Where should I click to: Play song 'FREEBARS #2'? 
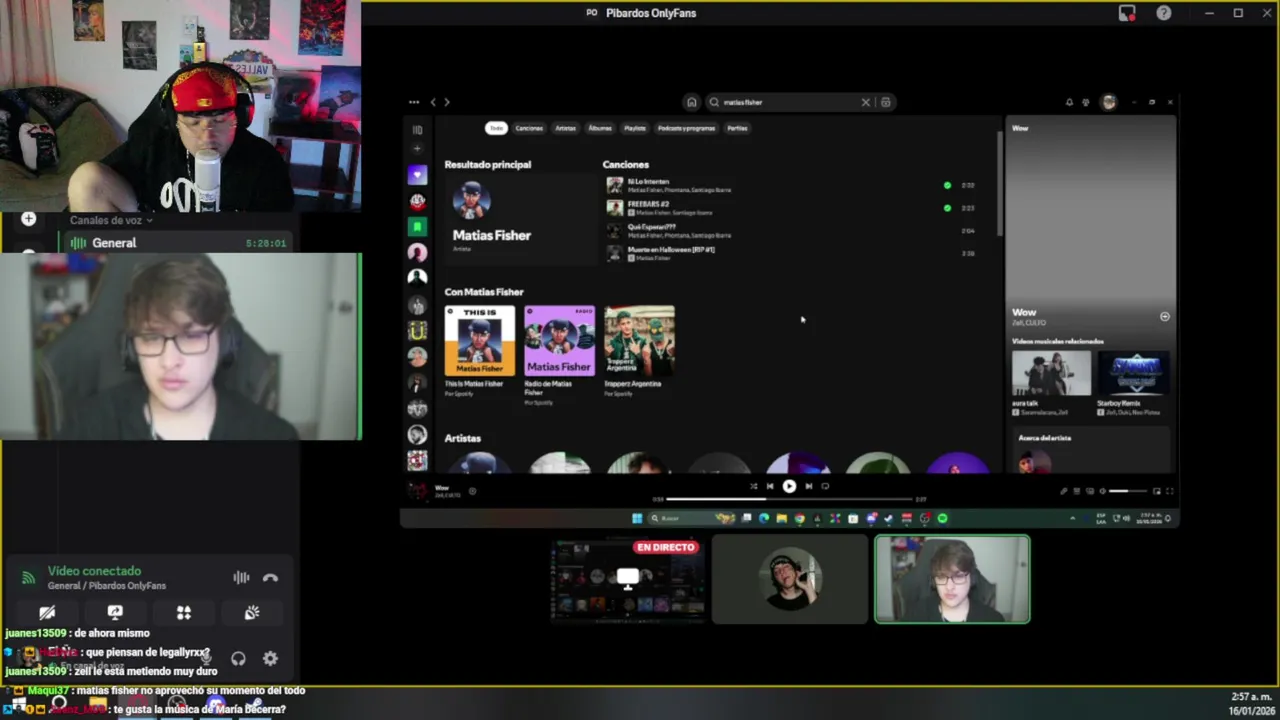pos(614,208)
